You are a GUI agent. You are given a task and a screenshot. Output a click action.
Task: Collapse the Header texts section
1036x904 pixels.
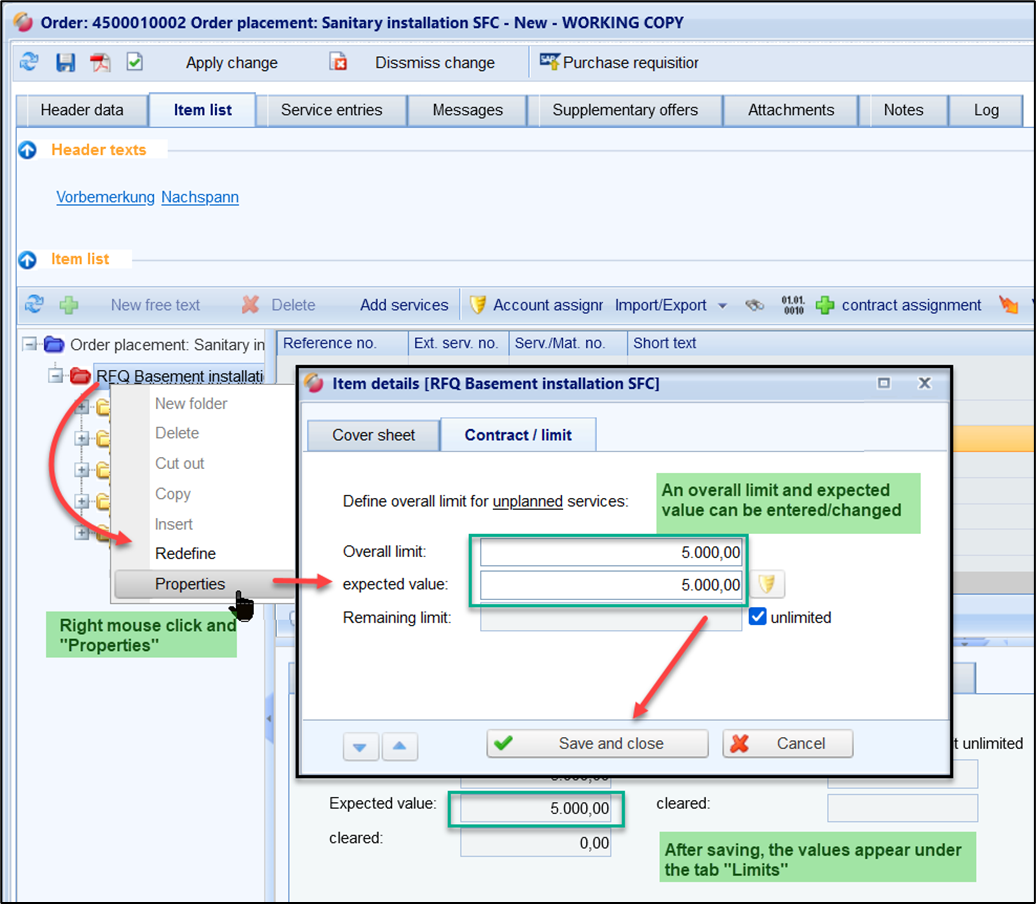point(28,150)
